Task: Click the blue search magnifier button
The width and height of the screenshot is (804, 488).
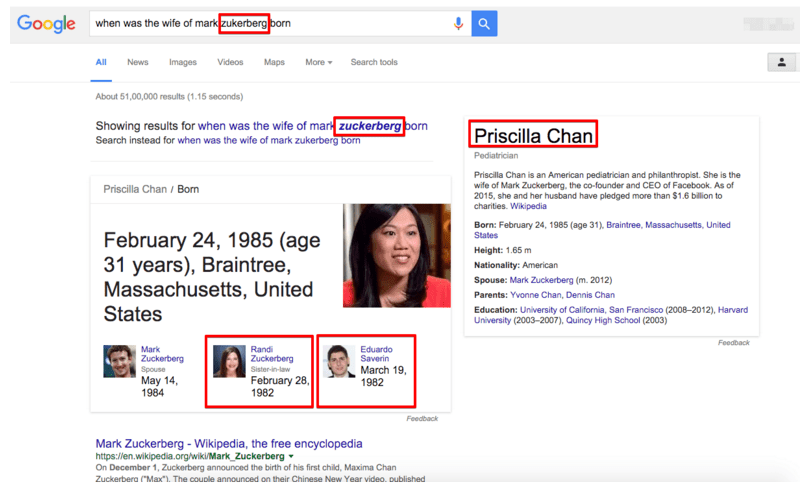Action: click(x=484, y=24)
